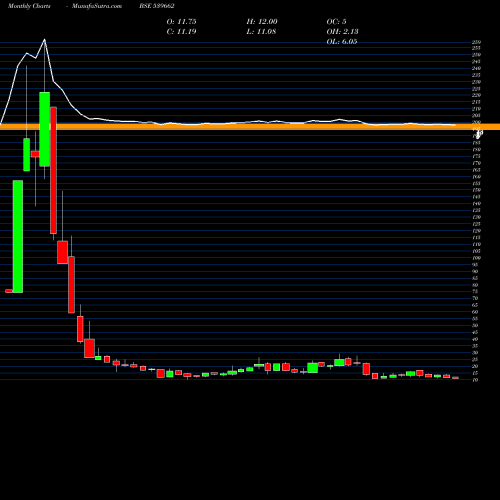This screenshot has width=500, height=500.
Task: Click the high value 'H: 12.00'
Action: click(262, 22)
